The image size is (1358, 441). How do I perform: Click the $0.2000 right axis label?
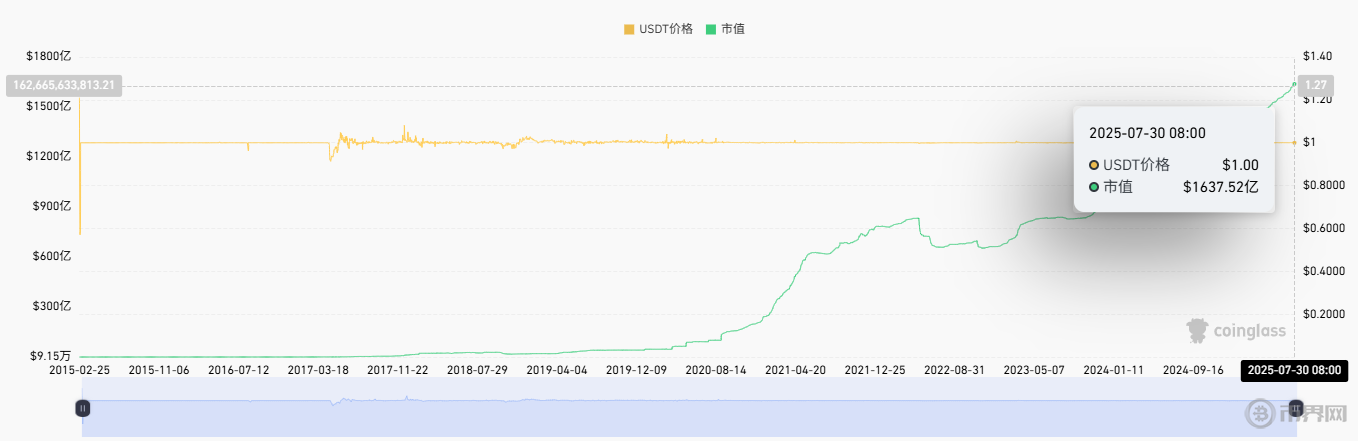tap(1325, 314)
